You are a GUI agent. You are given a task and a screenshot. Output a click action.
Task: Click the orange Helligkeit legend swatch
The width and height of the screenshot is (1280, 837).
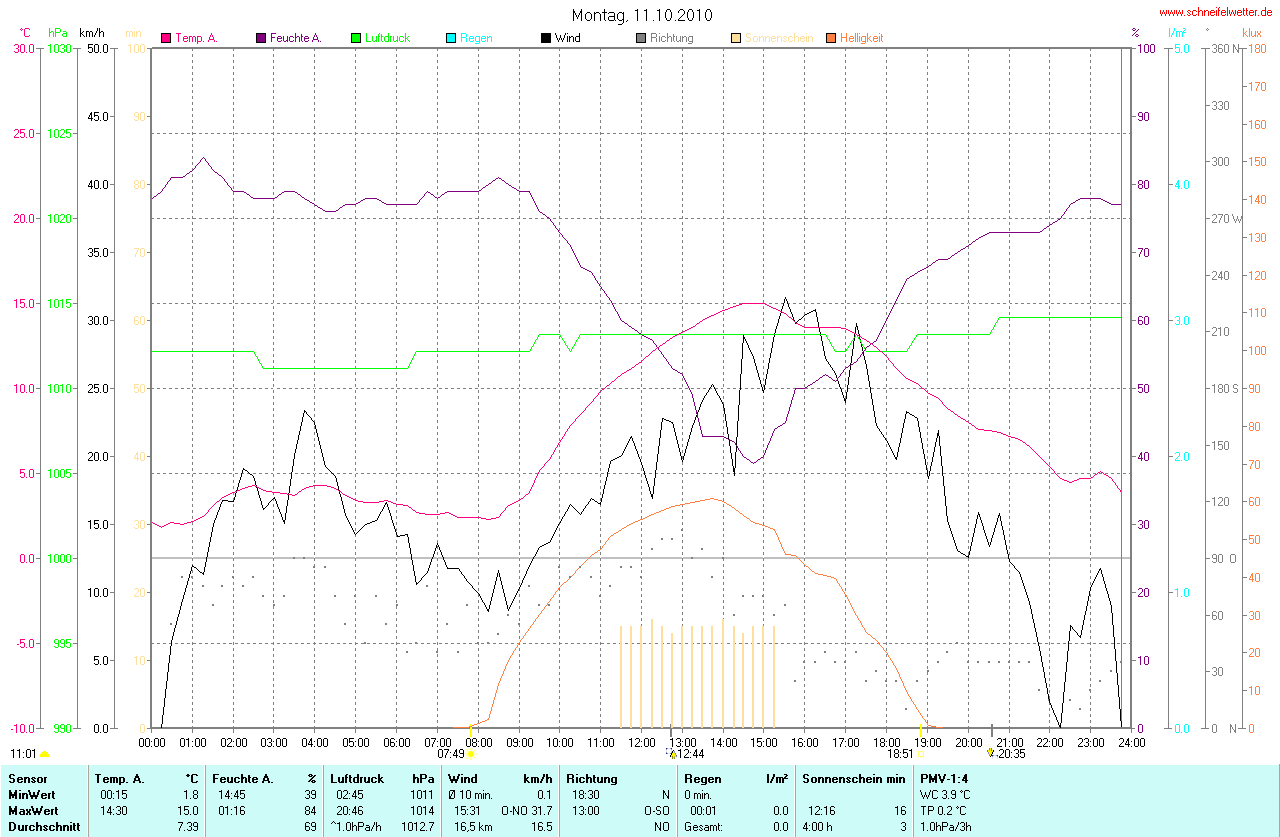pyautogui.click(x=831, y=38)
